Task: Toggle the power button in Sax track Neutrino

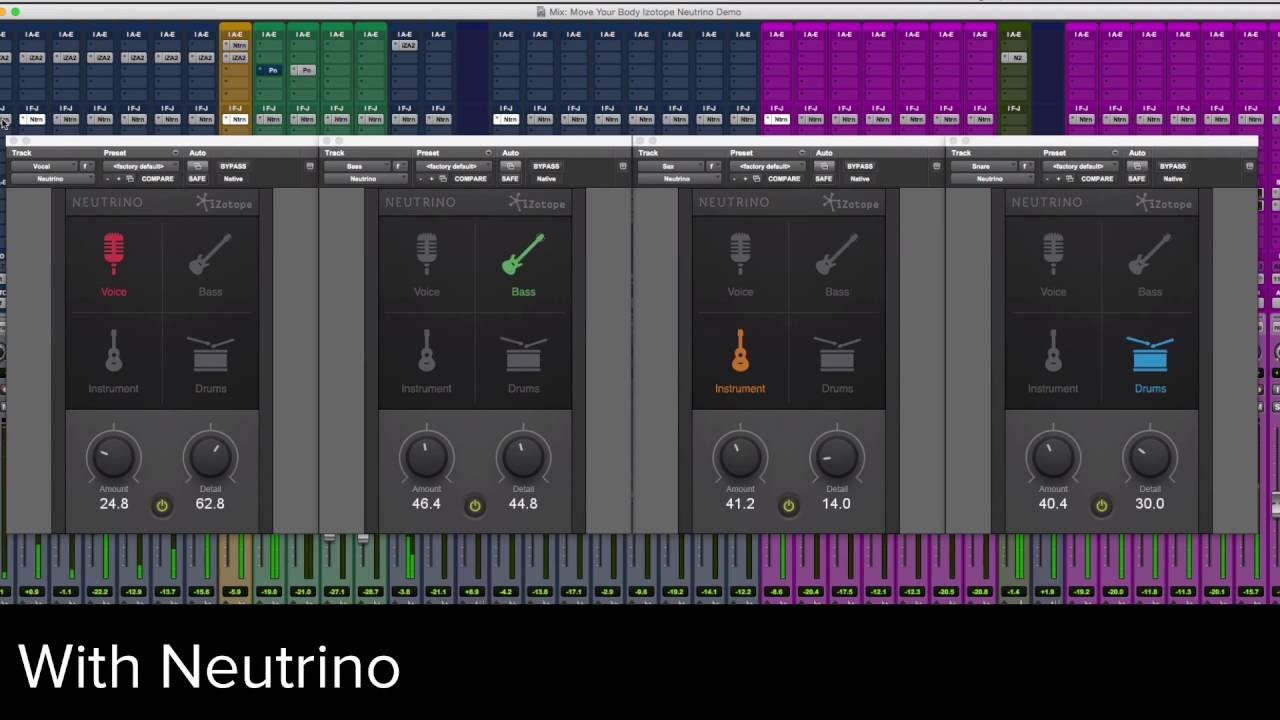Action: pyautogui.click(x=789, y=506)
